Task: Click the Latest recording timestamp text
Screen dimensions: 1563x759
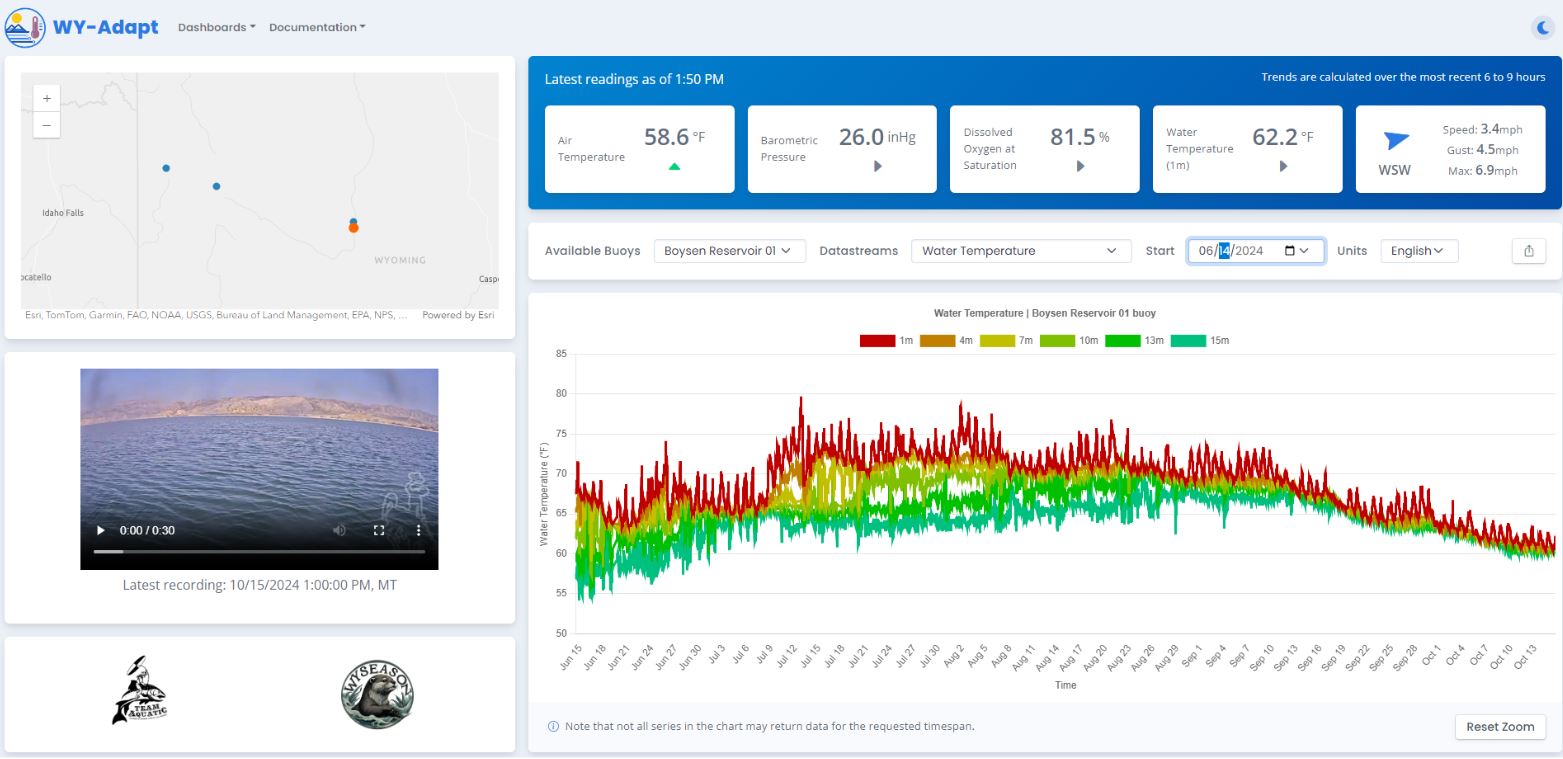Action: click(x=259, y=585)
